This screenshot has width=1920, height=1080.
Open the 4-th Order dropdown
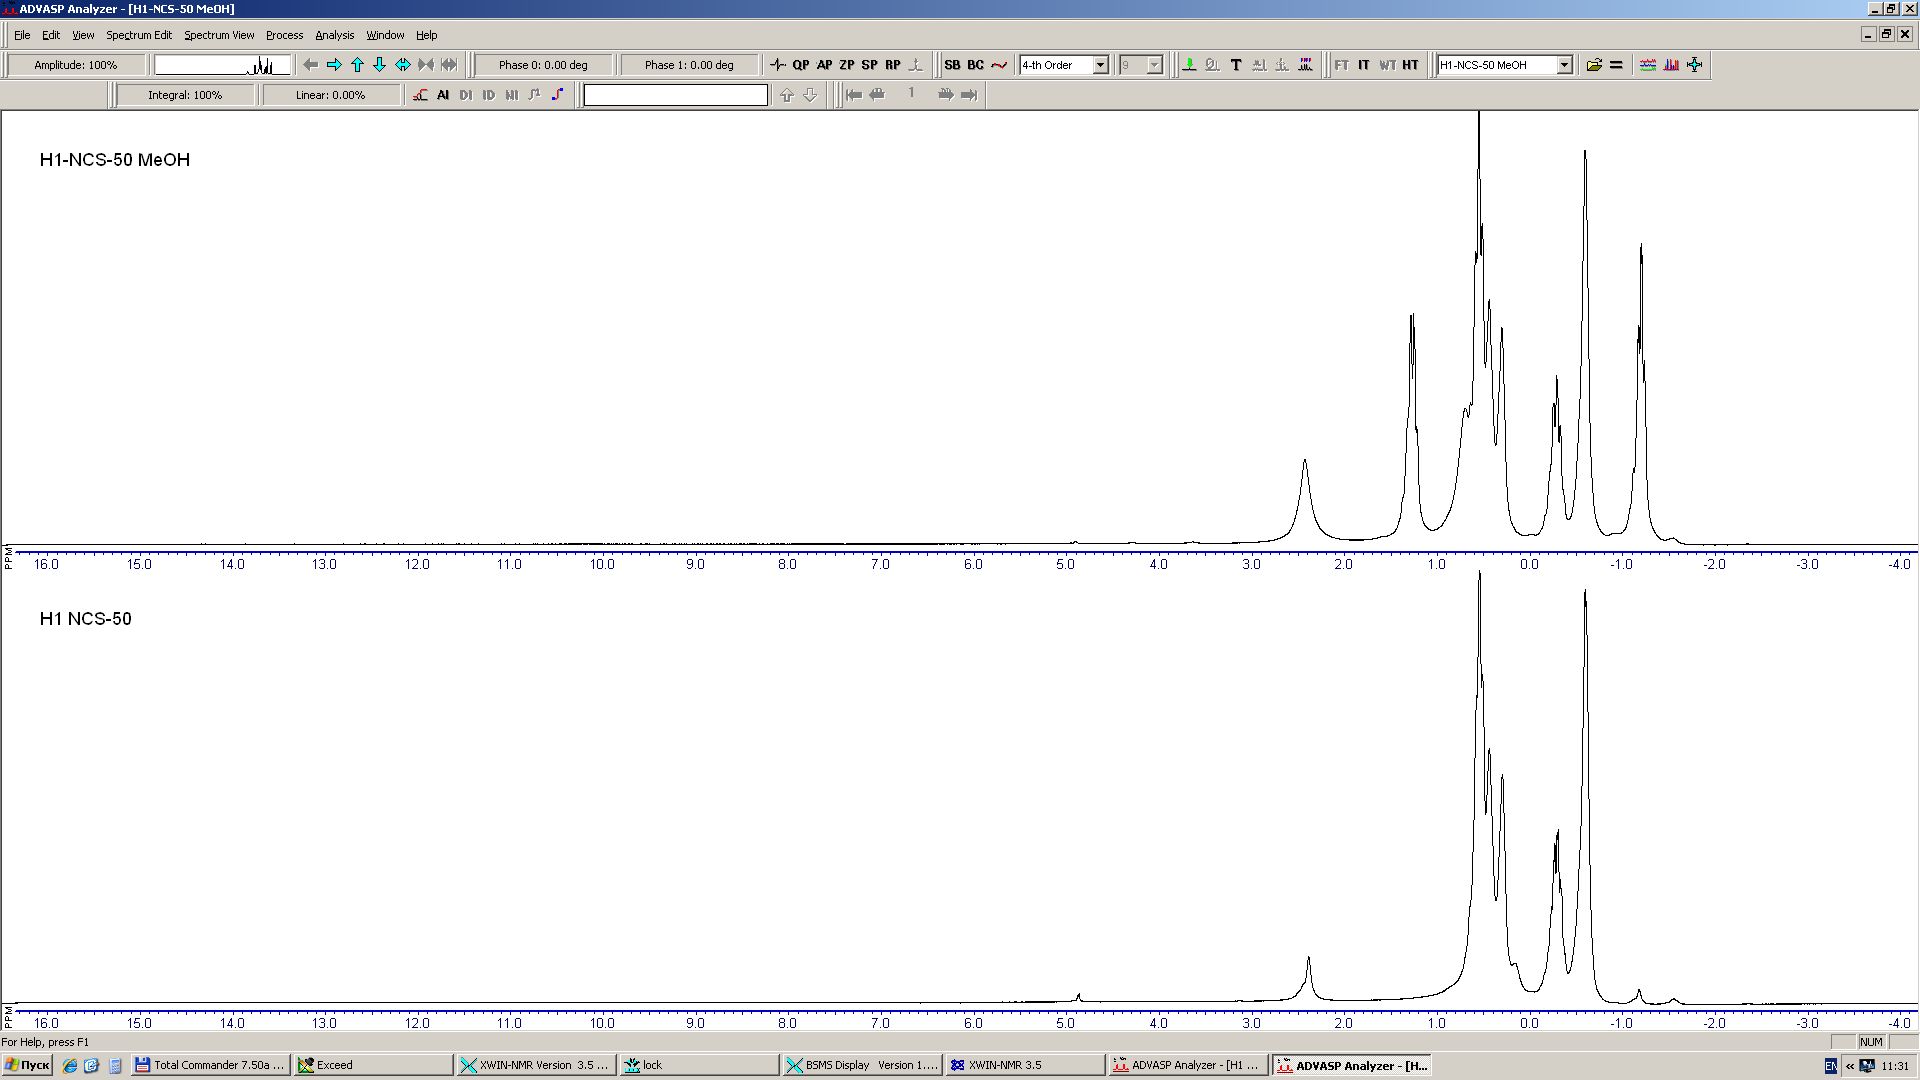(1100, 65)
